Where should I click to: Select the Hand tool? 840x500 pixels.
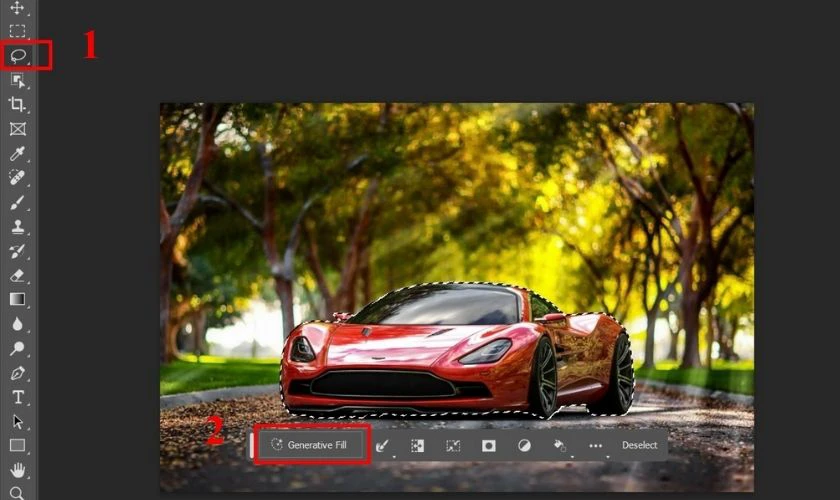(x=17, y=470)
